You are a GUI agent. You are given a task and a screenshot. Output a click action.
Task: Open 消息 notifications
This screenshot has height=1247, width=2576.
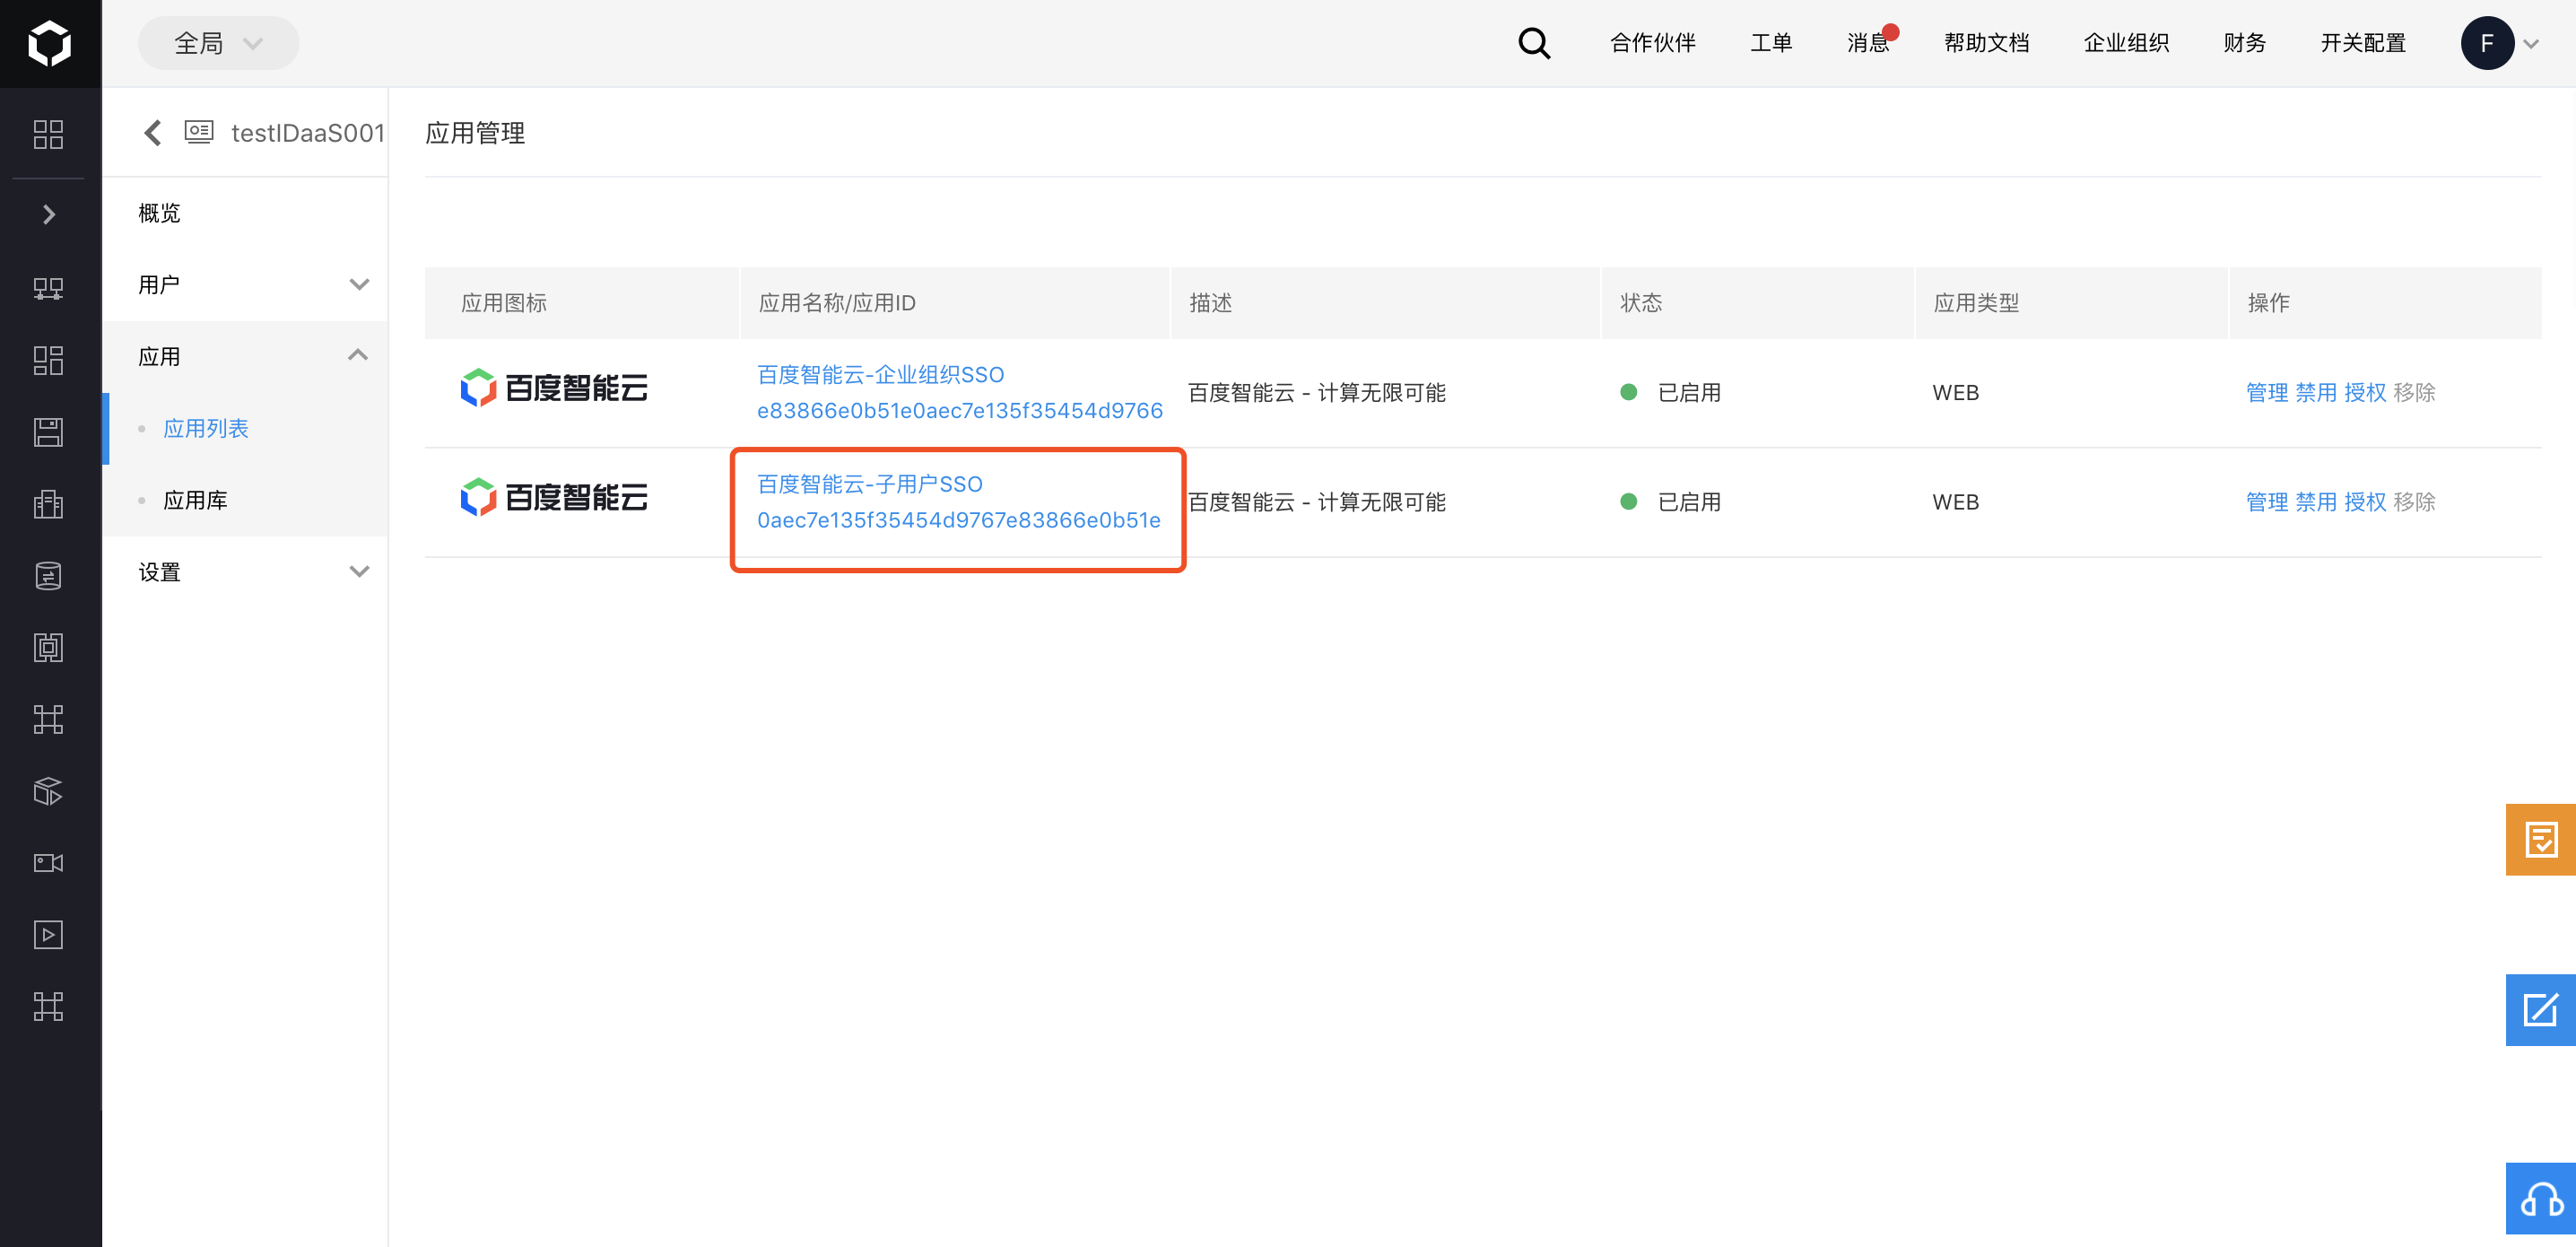coord(1868,43)
